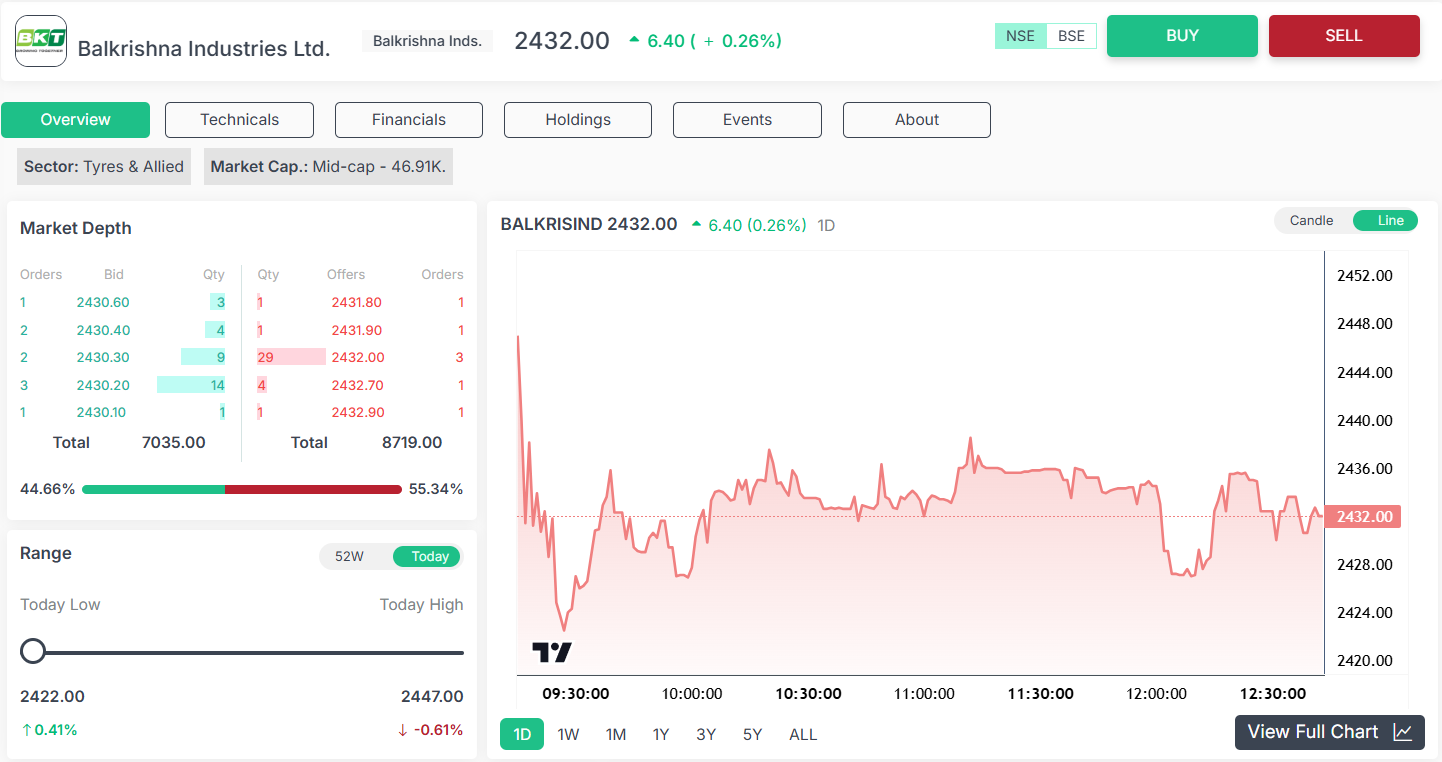Select 1Y chart timeframe
This screenshot has width=1442, height=762.
tap(661, 734)
